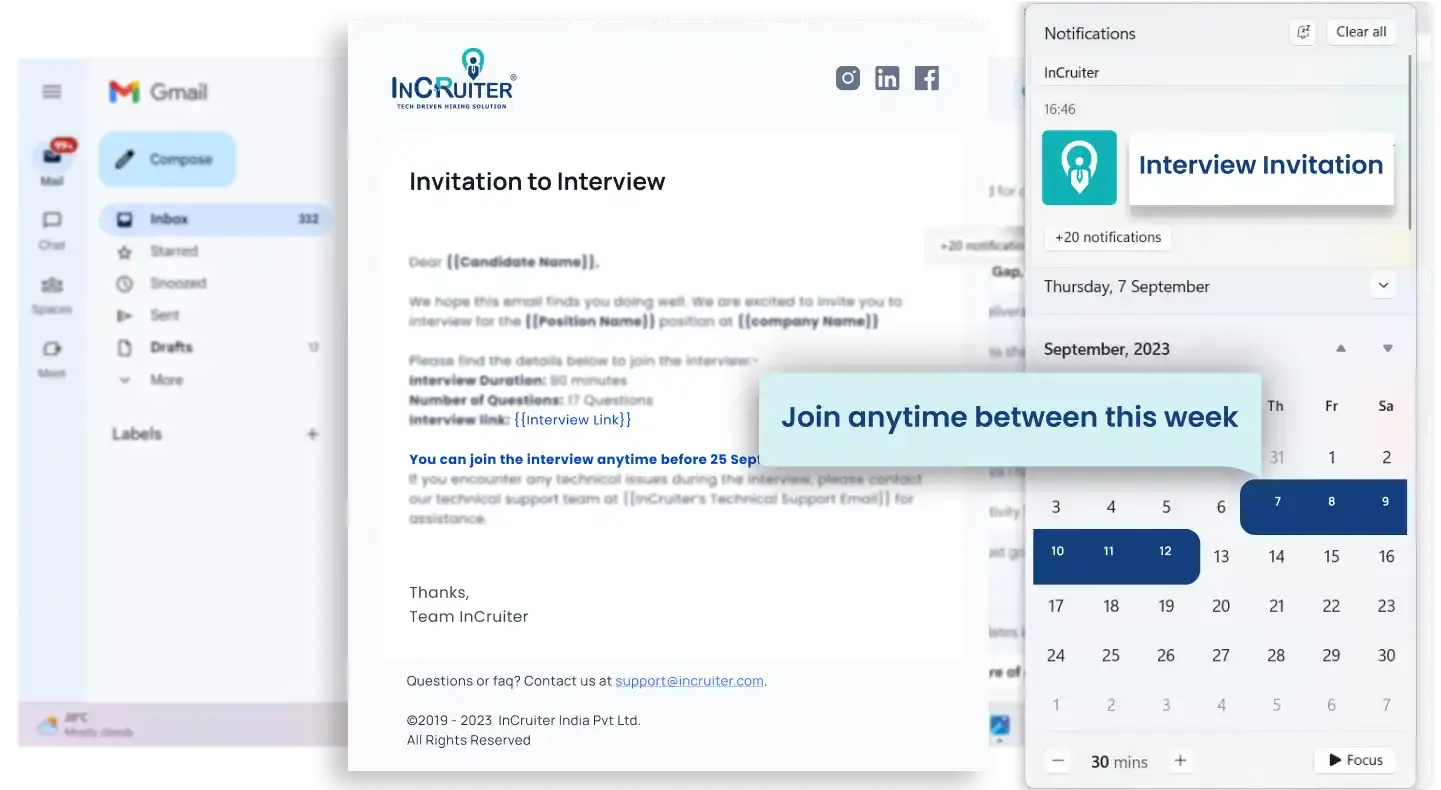Viewport: 1441px width, 790px height.
Task: Open the Chat icon in Gmail sidebar
Action: 52,222
